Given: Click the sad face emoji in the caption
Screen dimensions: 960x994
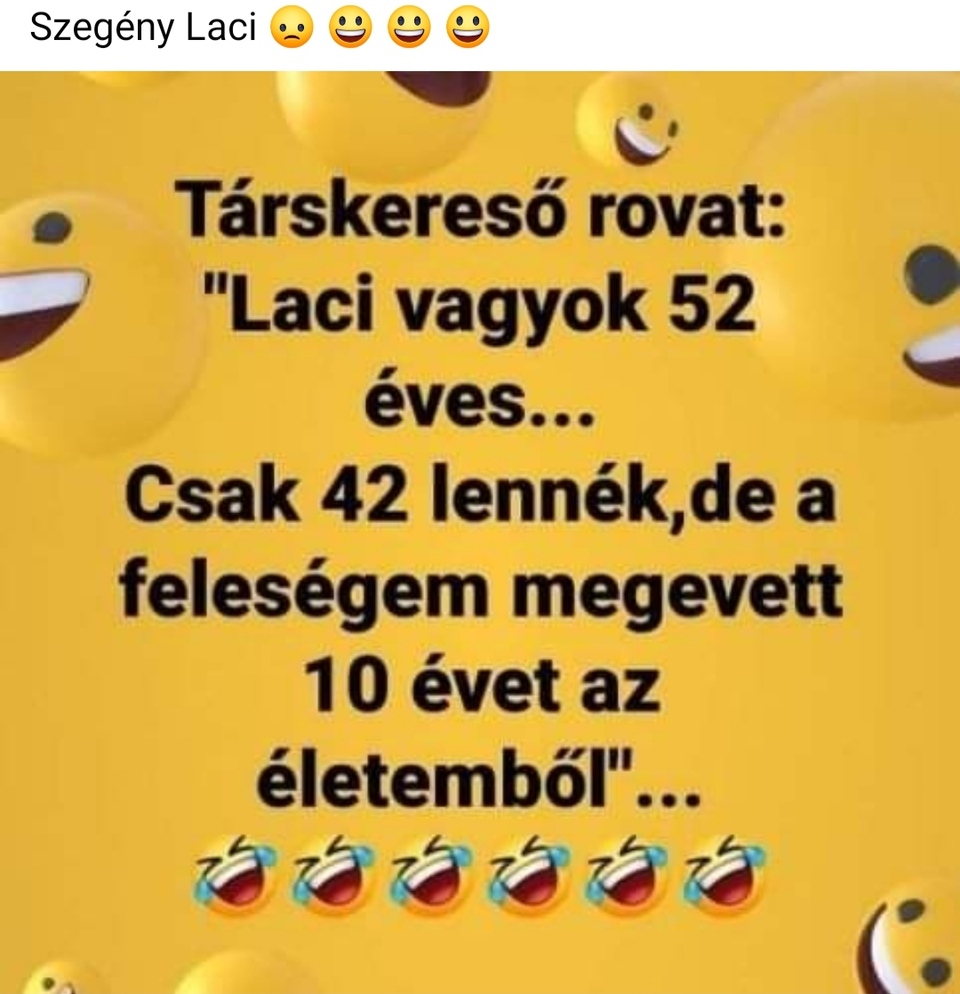Looking at the screenshot, I should click(x=292, y=29).
